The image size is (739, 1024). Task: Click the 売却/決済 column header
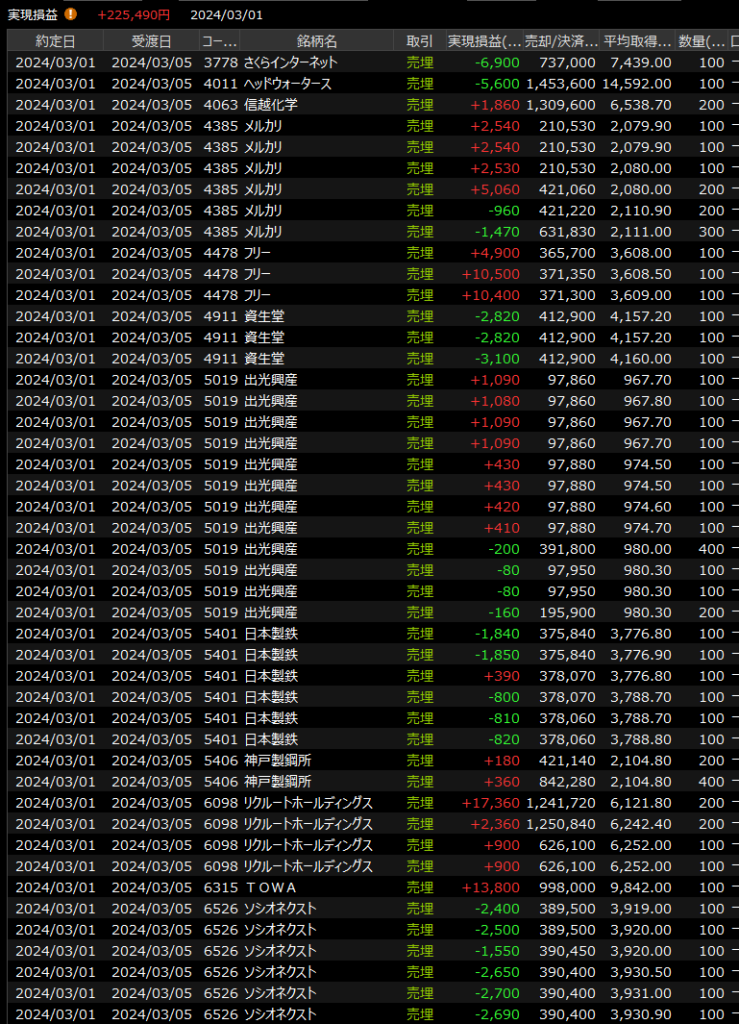561,41
